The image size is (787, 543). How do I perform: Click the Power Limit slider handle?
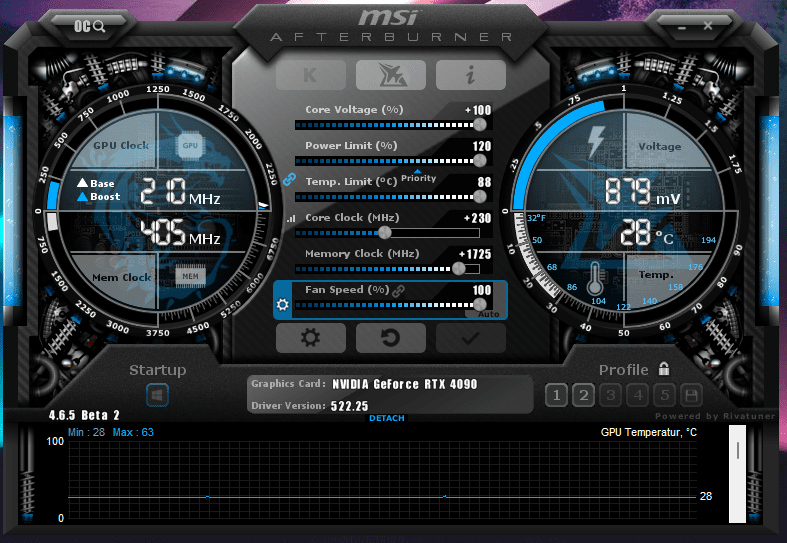[x=479, y=161]
